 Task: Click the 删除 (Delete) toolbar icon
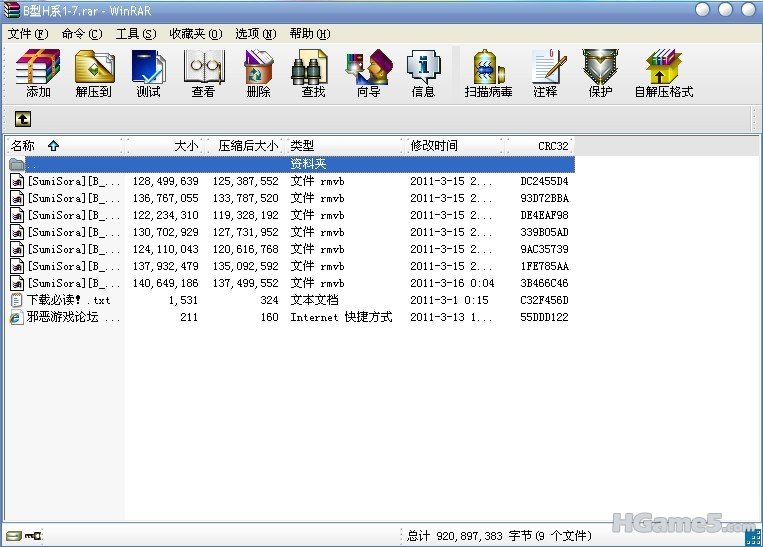(x=258, y=73)
